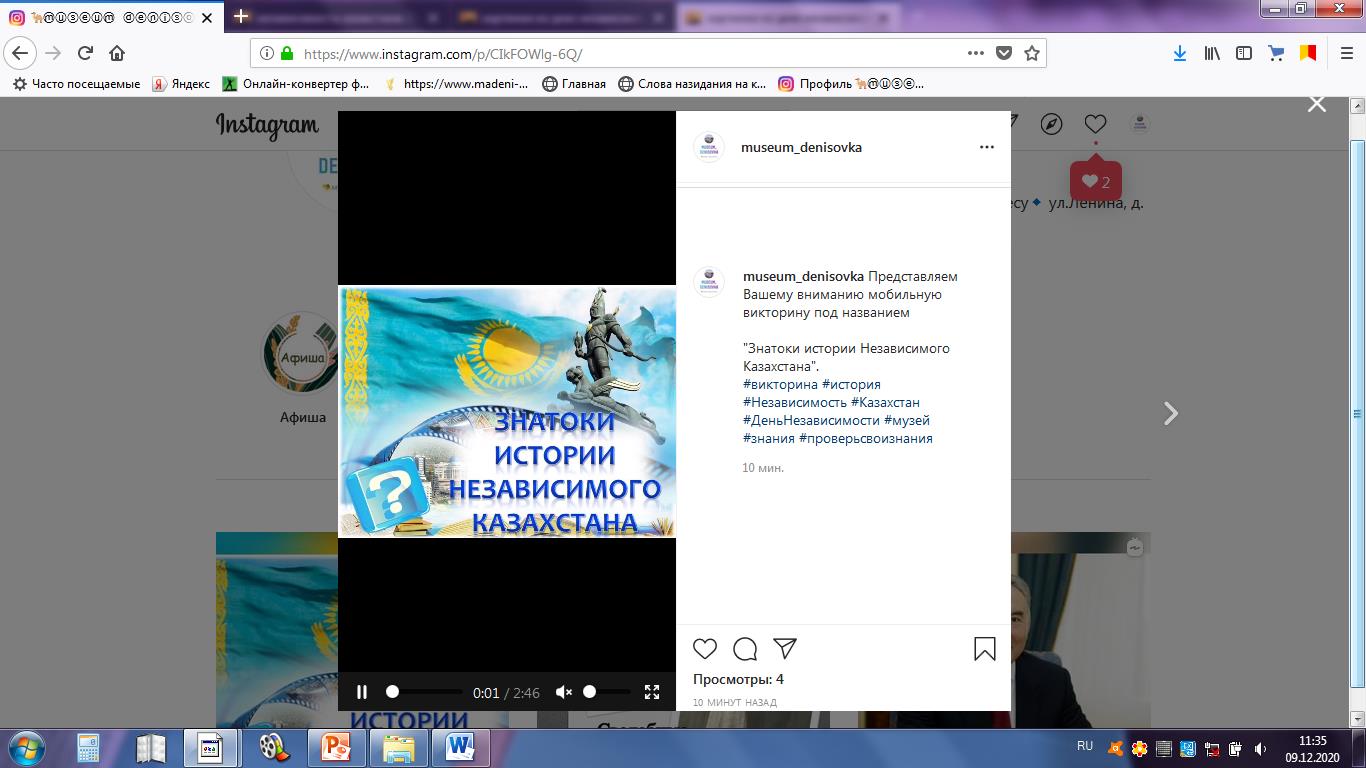Open a new browser tab
Viewport: 1366px width, 768px height.
click(x=241, y=16)
